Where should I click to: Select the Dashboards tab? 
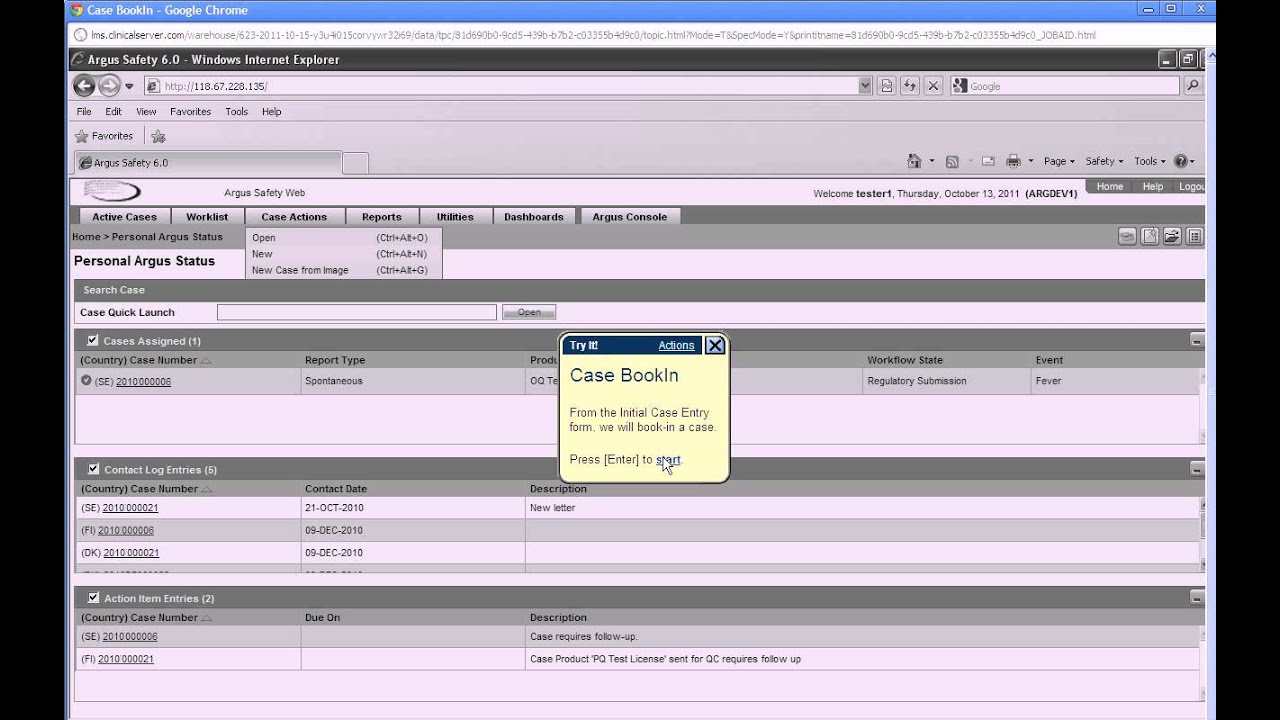[534, 216]
